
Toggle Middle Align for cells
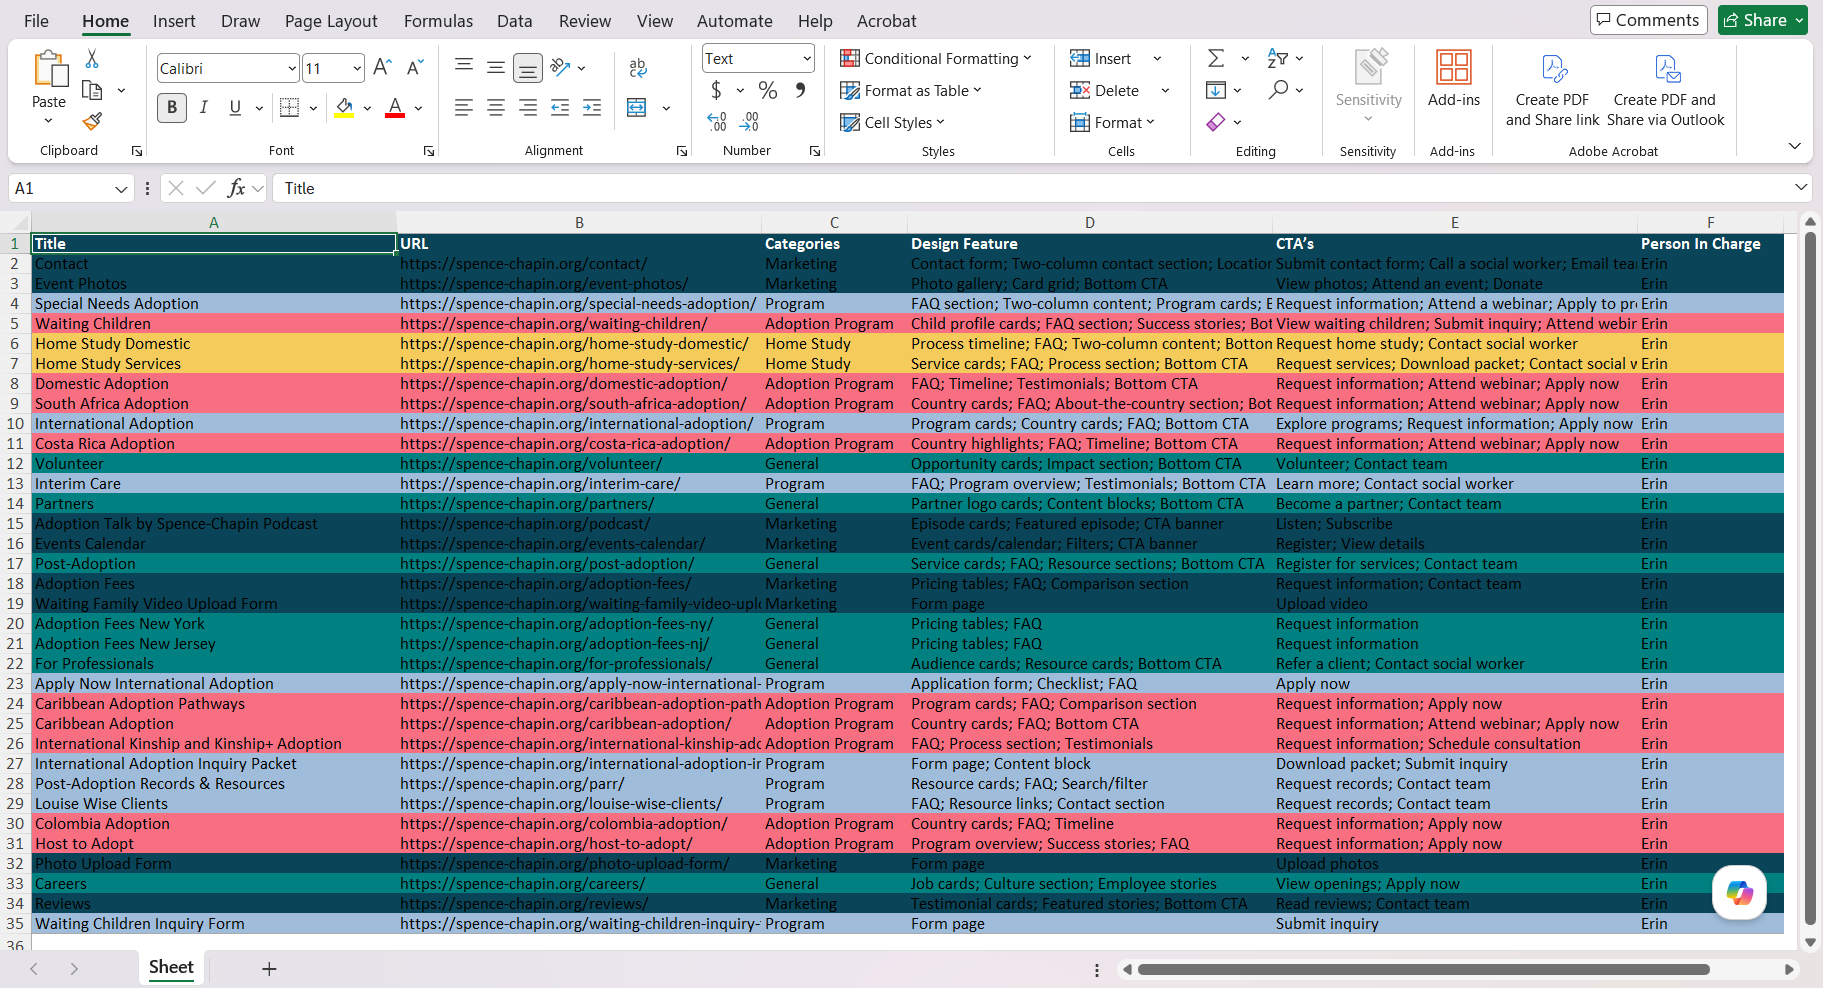pos(496,68)
